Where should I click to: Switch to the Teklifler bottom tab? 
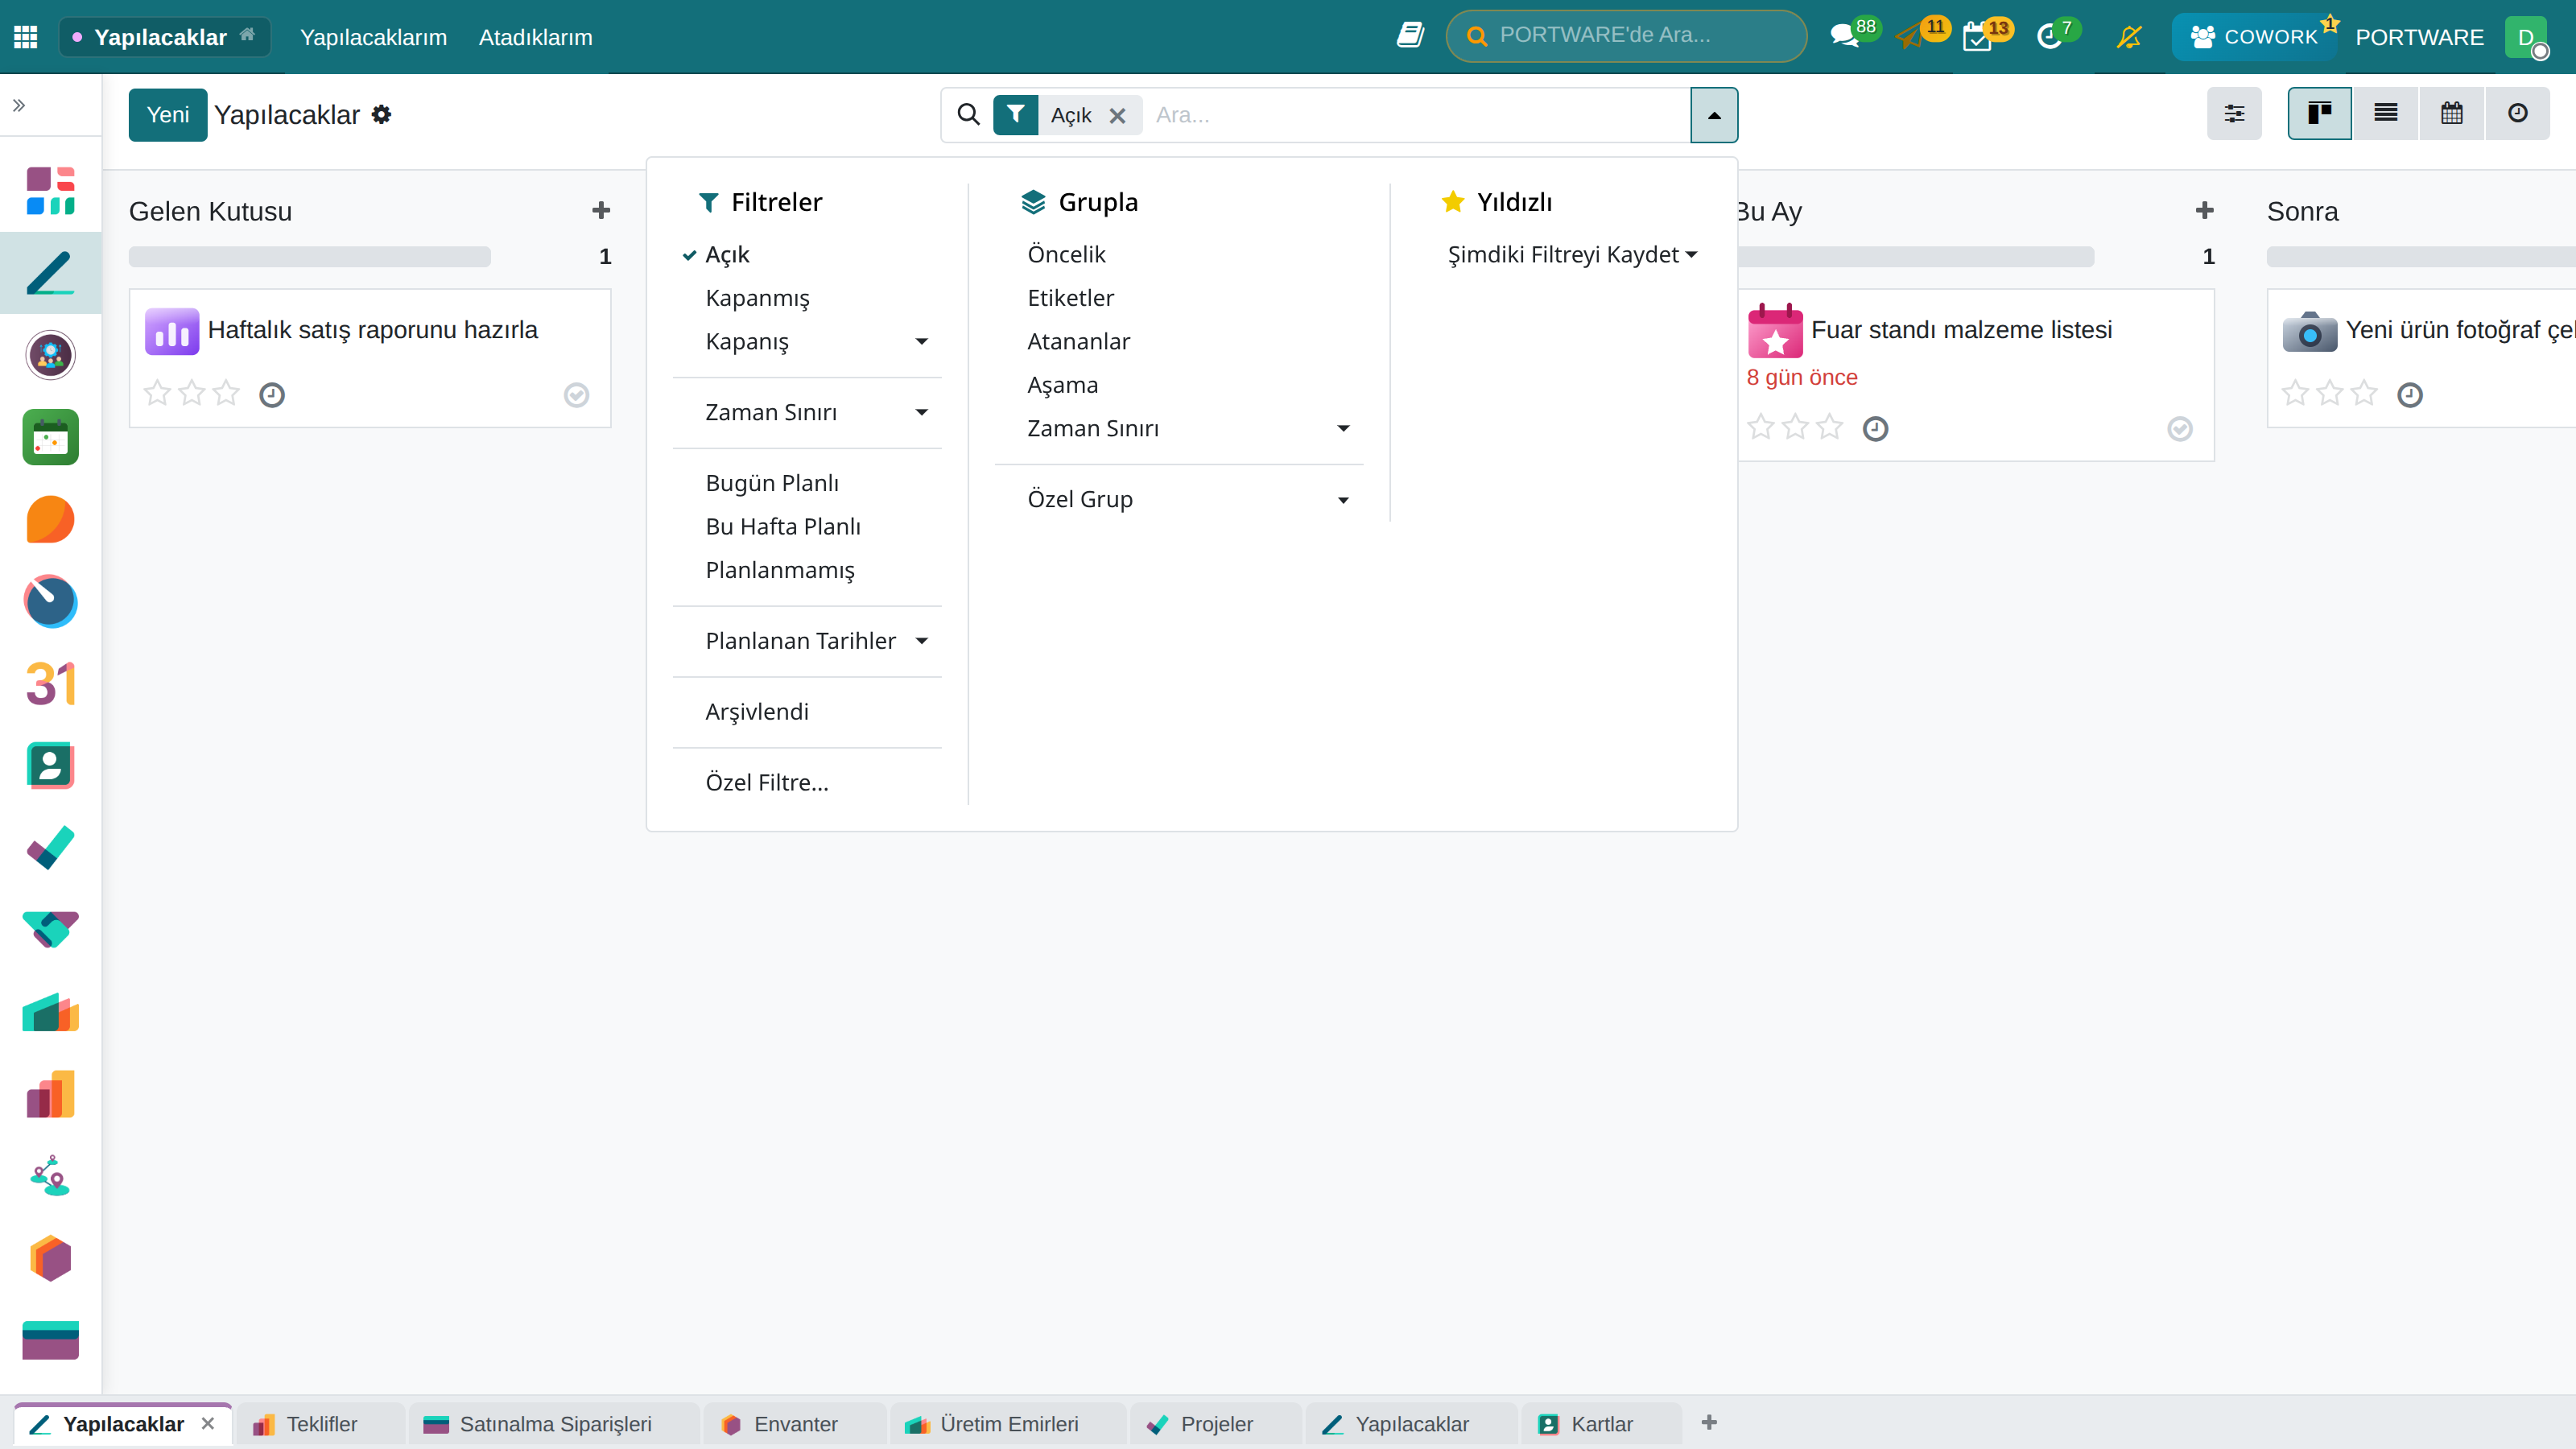pos(321,1424)
